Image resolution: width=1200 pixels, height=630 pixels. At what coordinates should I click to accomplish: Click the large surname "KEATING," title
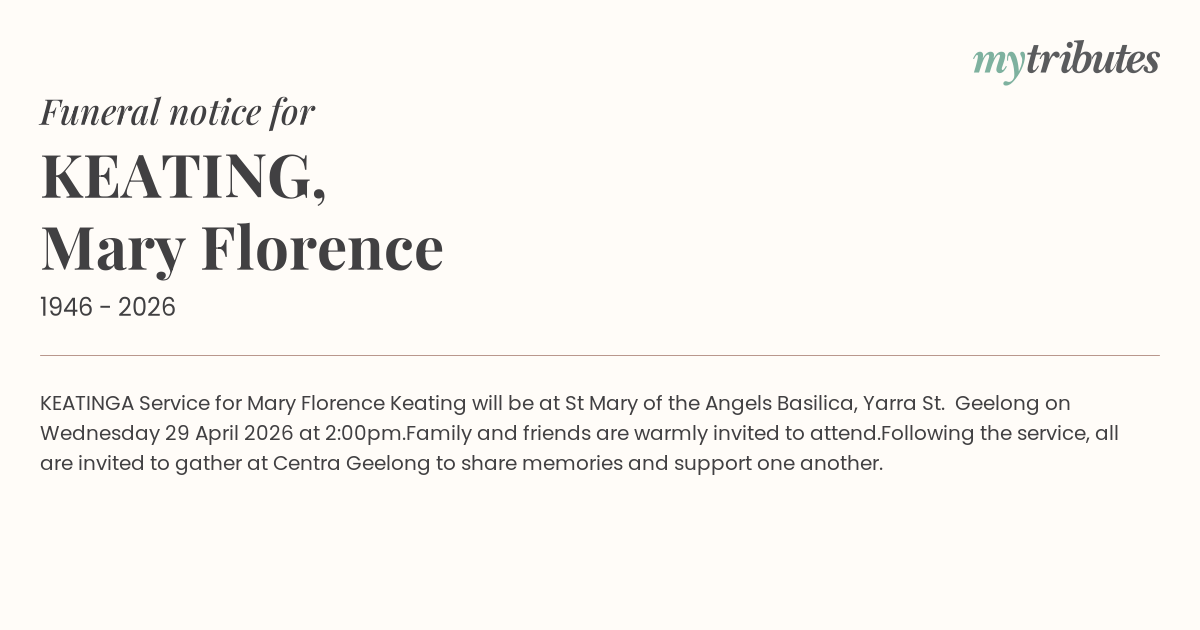click(x=183, y=176)
